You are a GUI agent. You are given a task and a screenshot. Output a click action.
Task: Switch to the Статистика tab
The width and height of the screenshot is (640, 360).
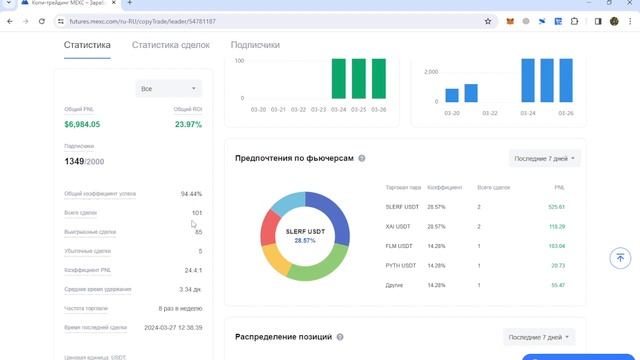pyautogui.click(x=87, y=45)
